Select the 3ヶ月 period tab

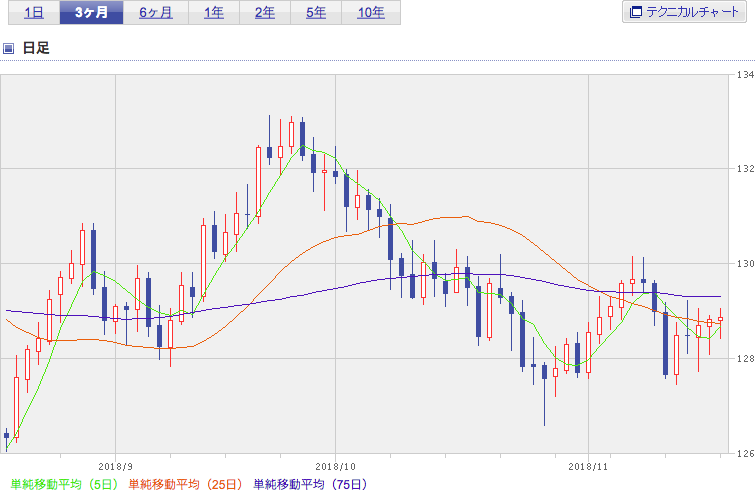pos(91,13)
